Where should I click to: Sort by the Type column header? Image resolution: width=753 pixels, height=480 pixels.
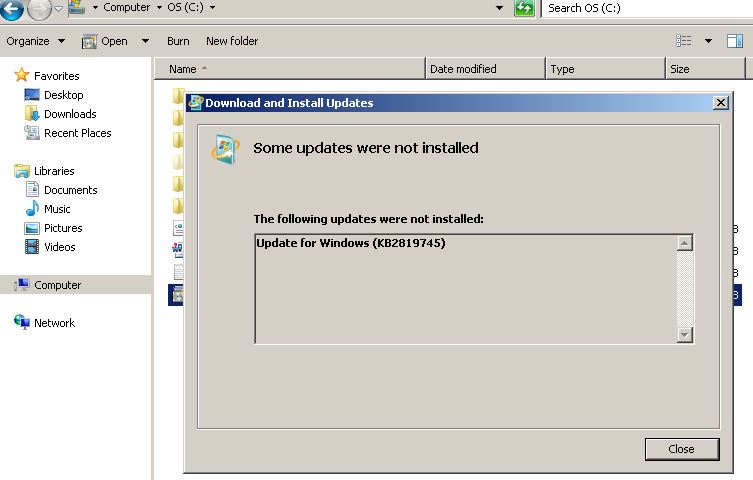[x=605, y=69]
